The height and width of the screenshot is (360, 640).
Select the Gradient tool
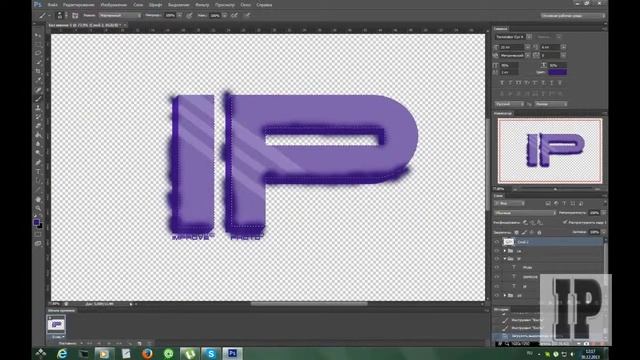[38, 135]
